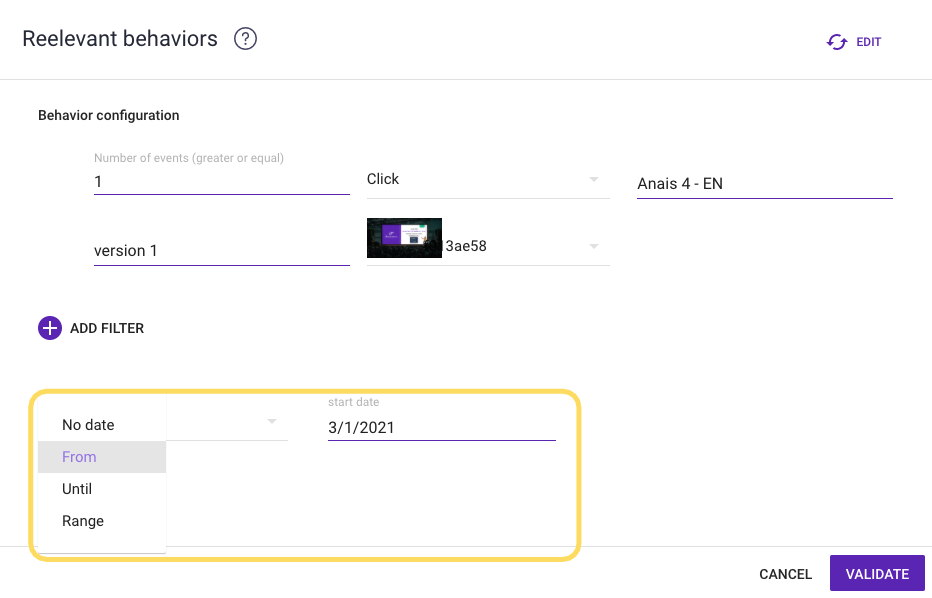Click the start date field
The height and width of the screenshot is (598, 932).
[441, 428]
